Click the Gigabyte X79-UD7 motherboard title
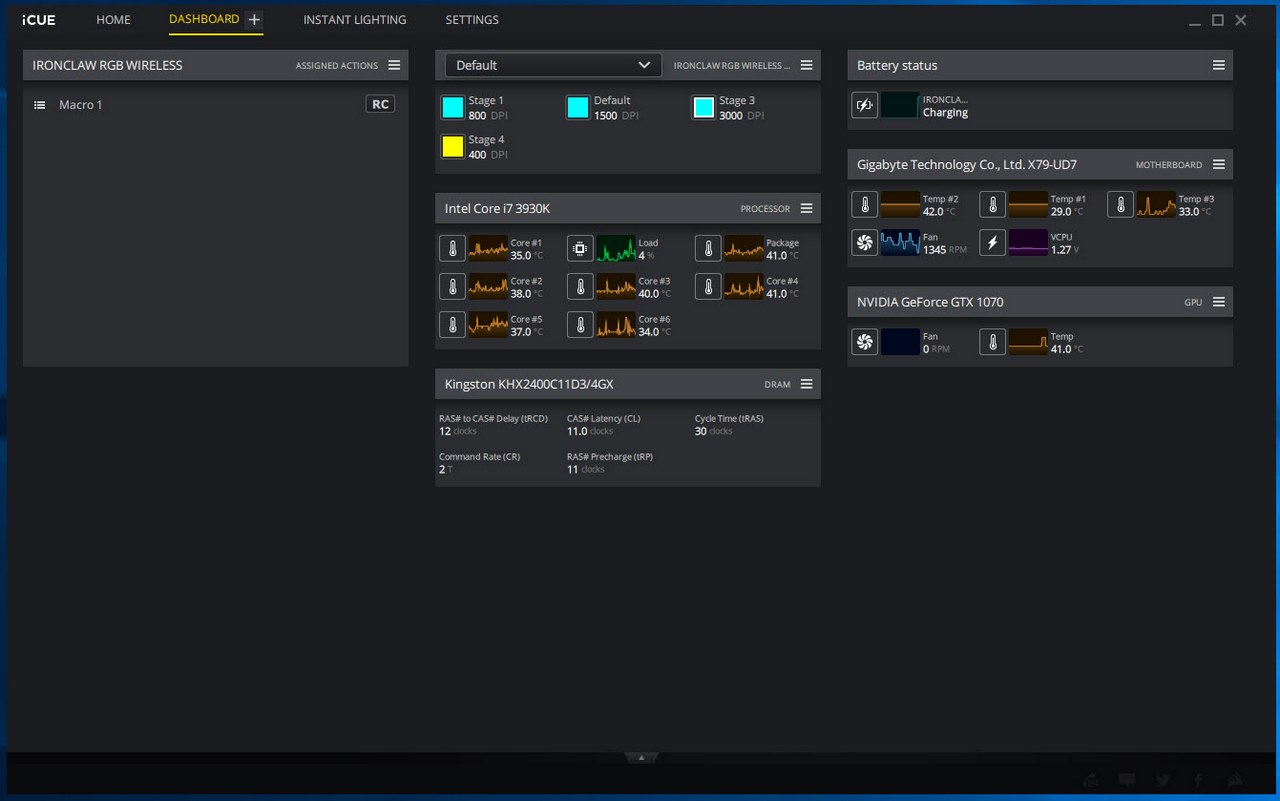This screenshot has width=1280, height=801. [967, 164]
